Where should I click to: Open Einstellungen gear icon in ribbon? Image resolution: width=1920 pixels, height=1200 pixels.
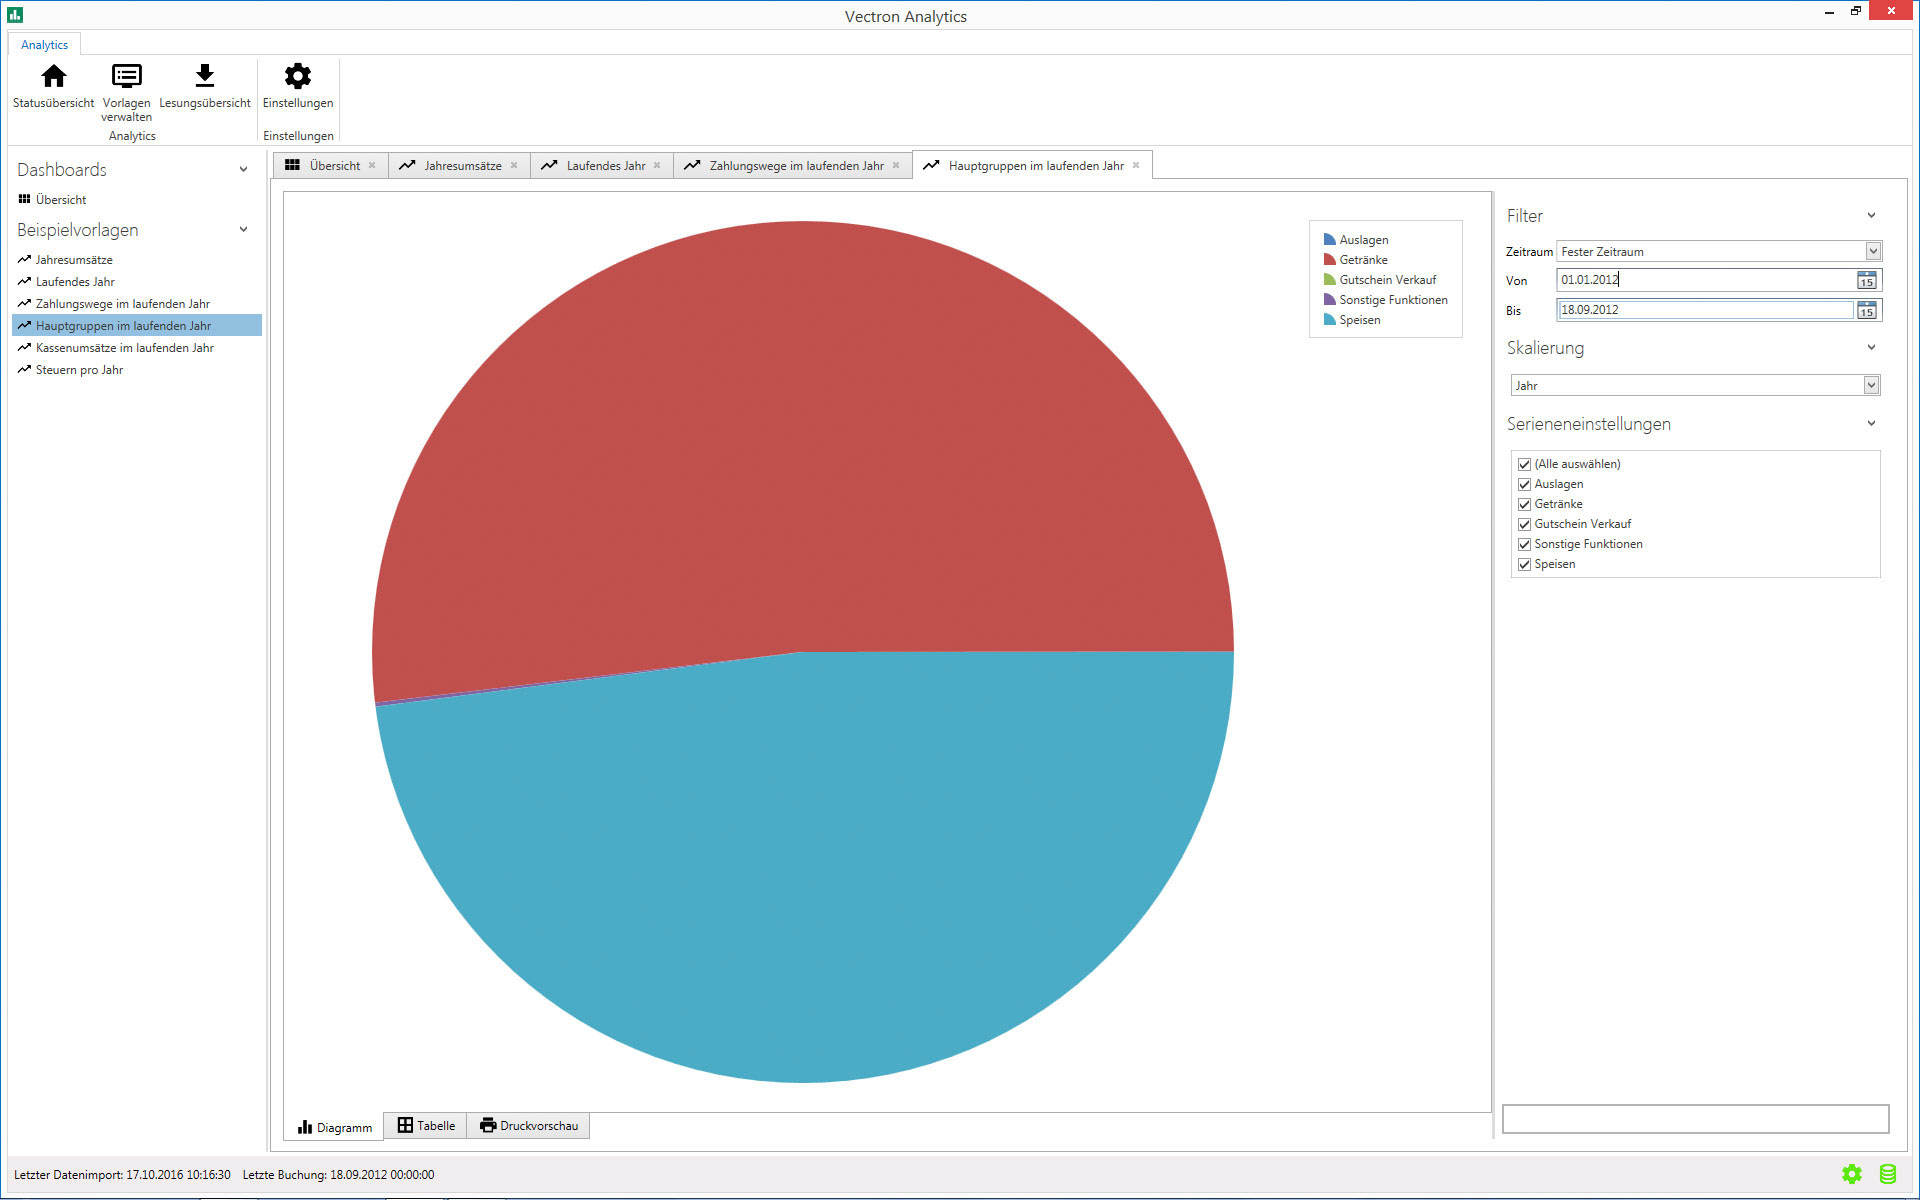point(298,77)
